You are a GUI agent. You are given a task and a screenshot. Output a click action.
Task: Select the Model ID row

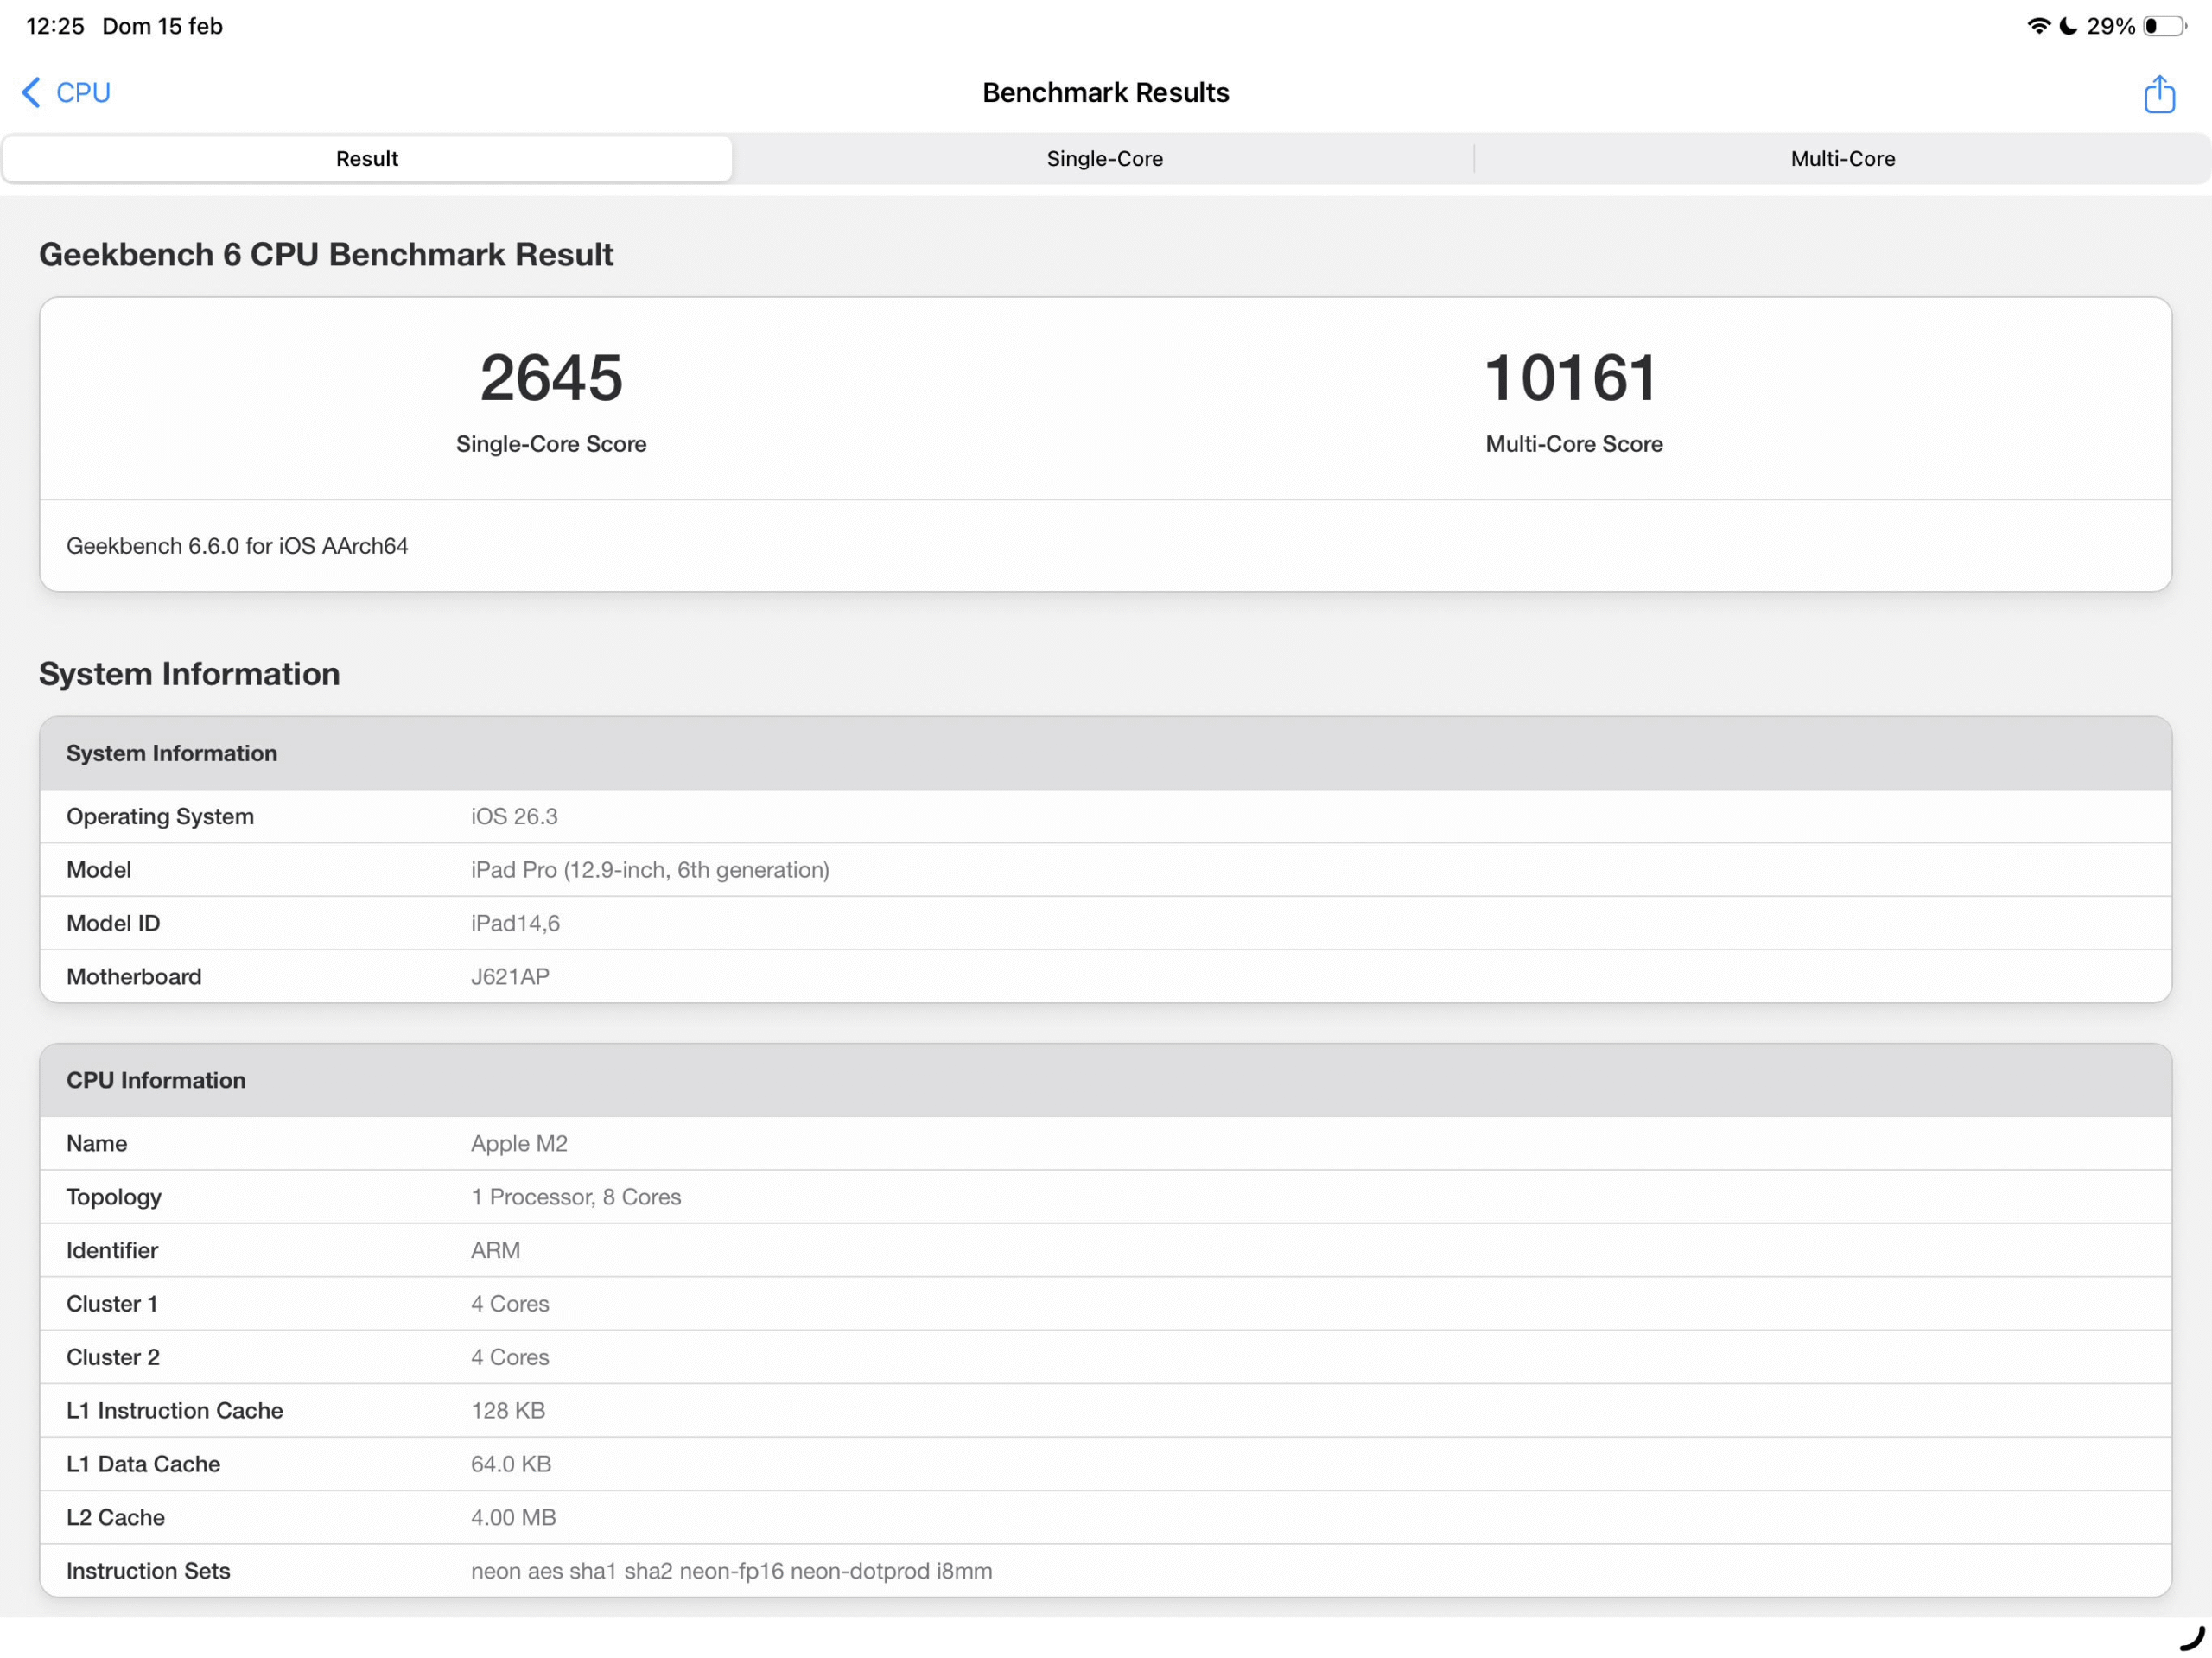[1105, 923]
